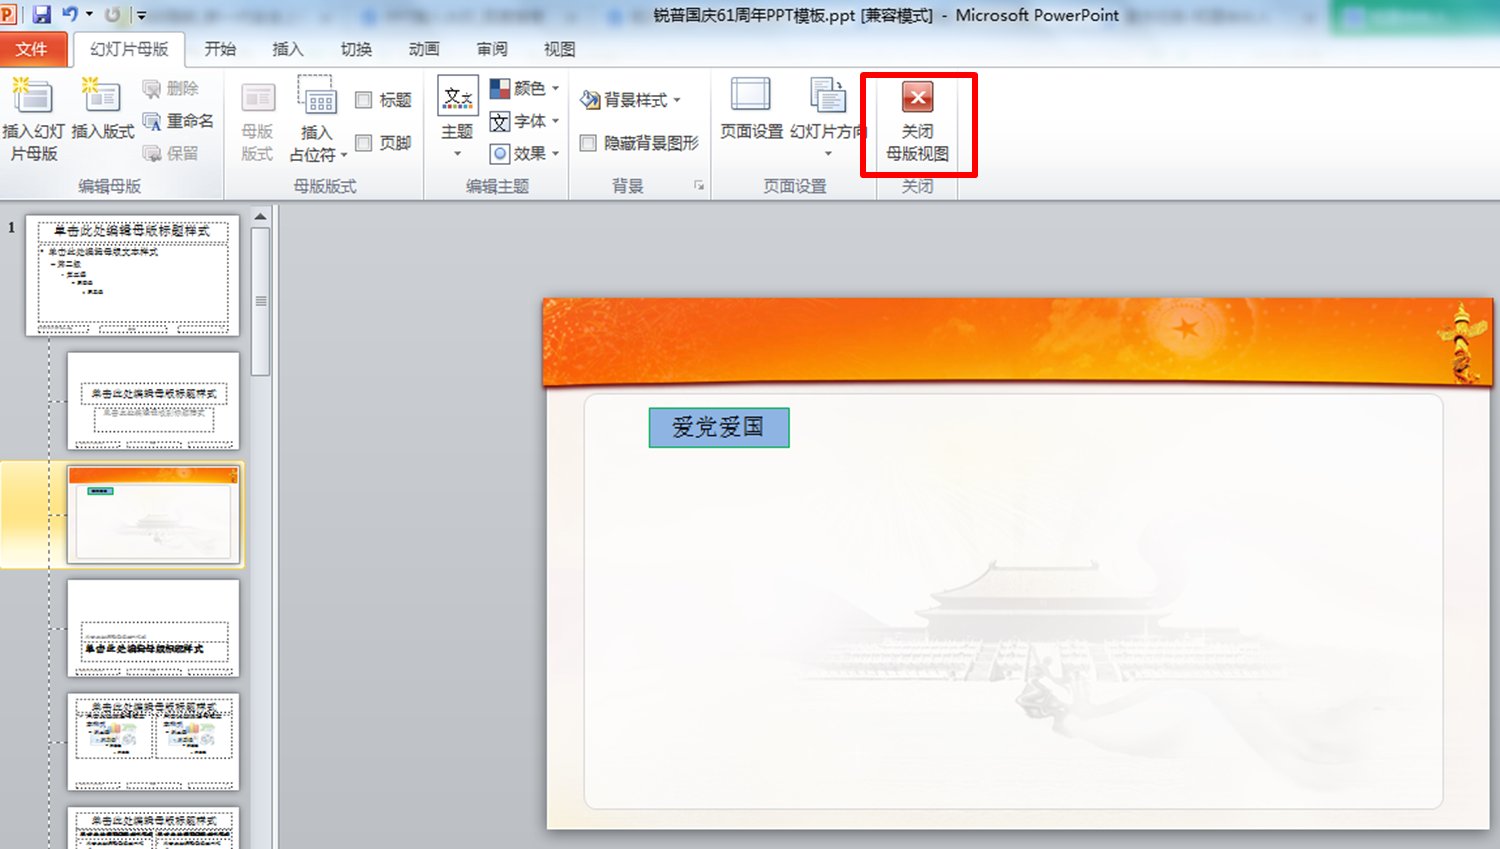Click the 重命名 icon to rename master
The image size is (1500, 849).
(x=178, y=120)
